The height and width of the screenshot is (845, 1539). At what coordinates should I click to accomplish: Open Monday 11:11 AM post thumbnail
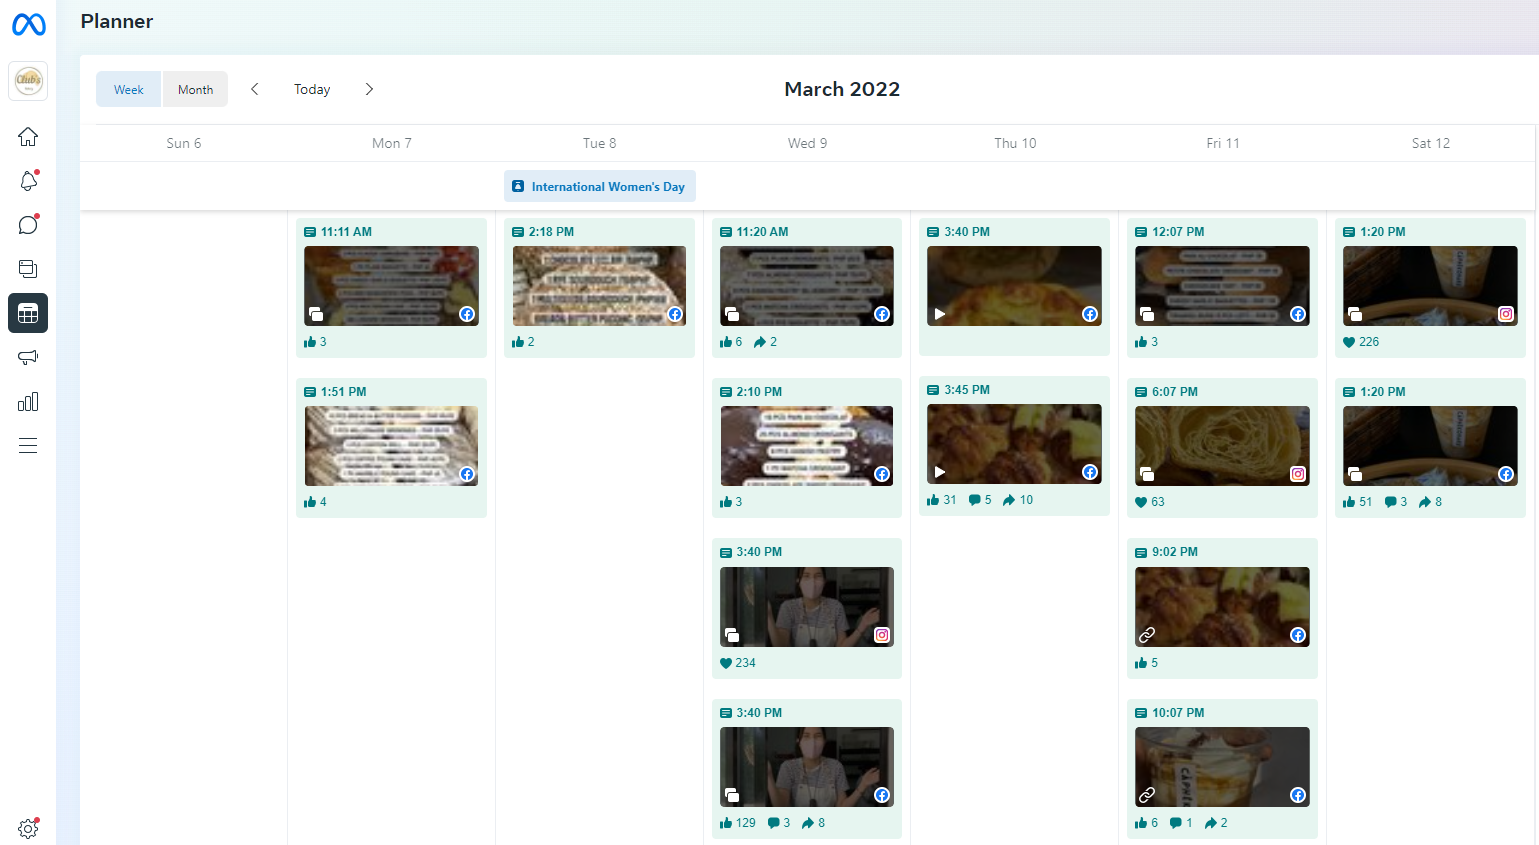click(391, 286)
